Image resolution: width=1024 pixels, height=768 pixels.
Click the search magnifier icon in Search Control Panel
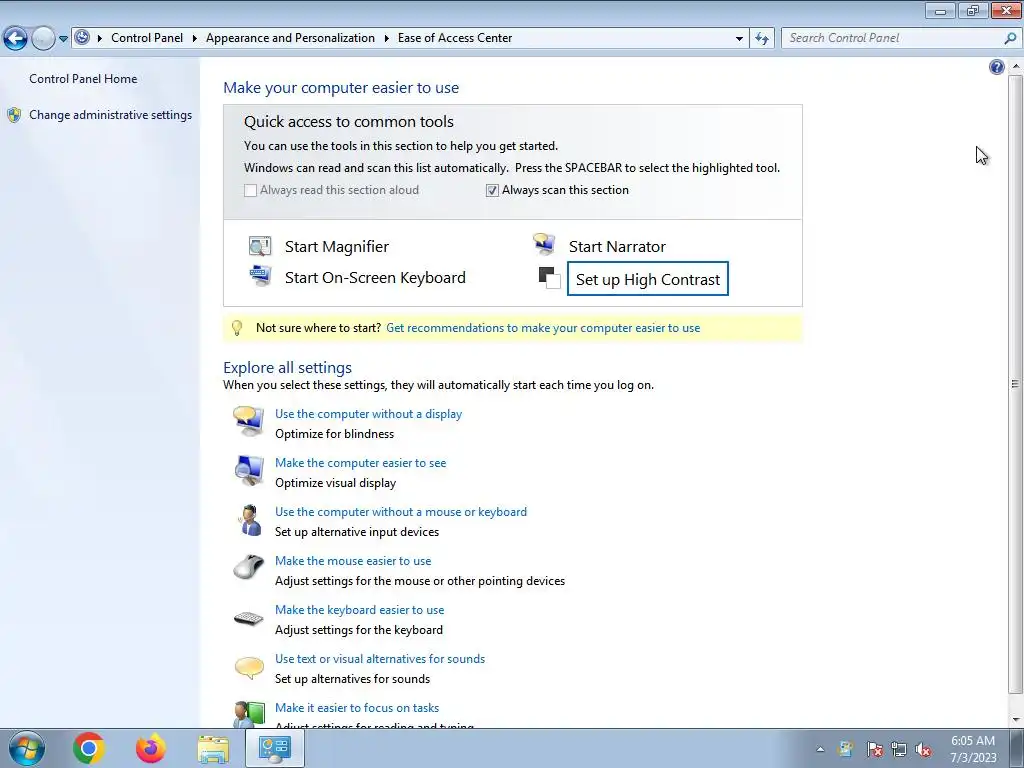(x=1010, y=38)
